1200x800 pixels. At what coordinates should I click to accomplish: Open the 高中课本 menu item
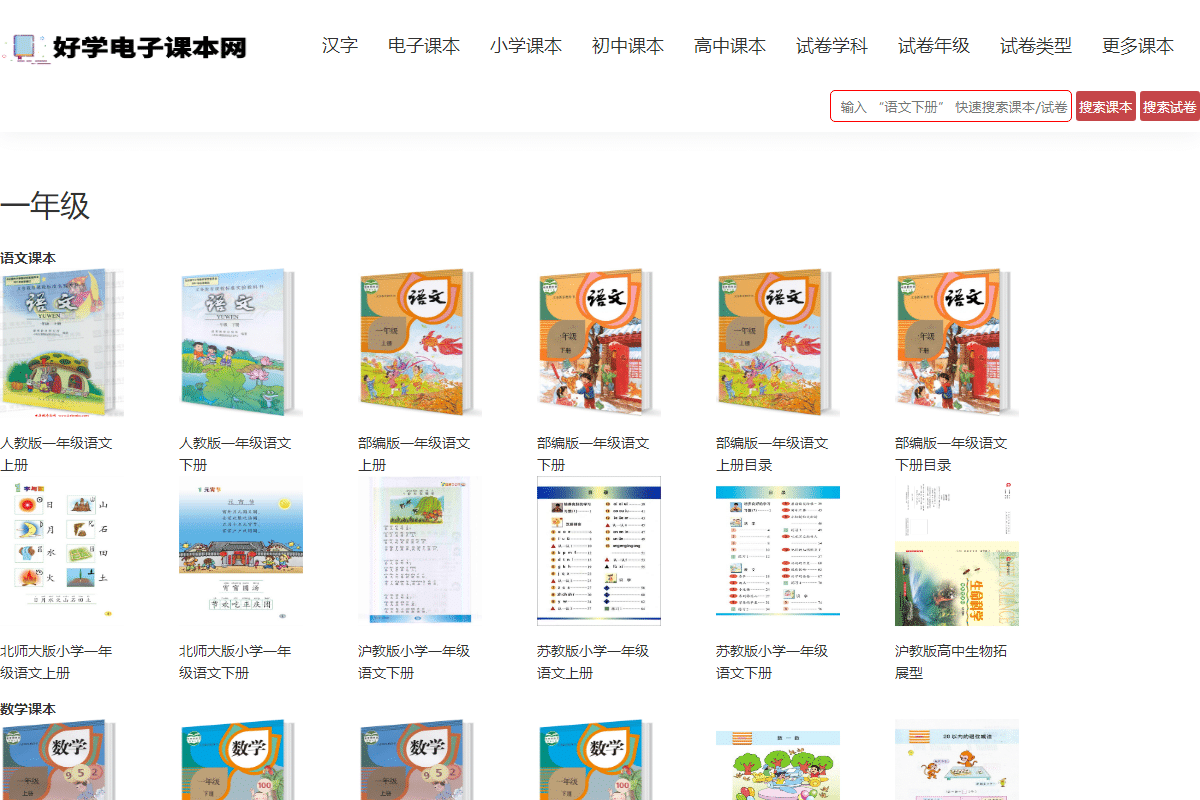coord(730,46)
